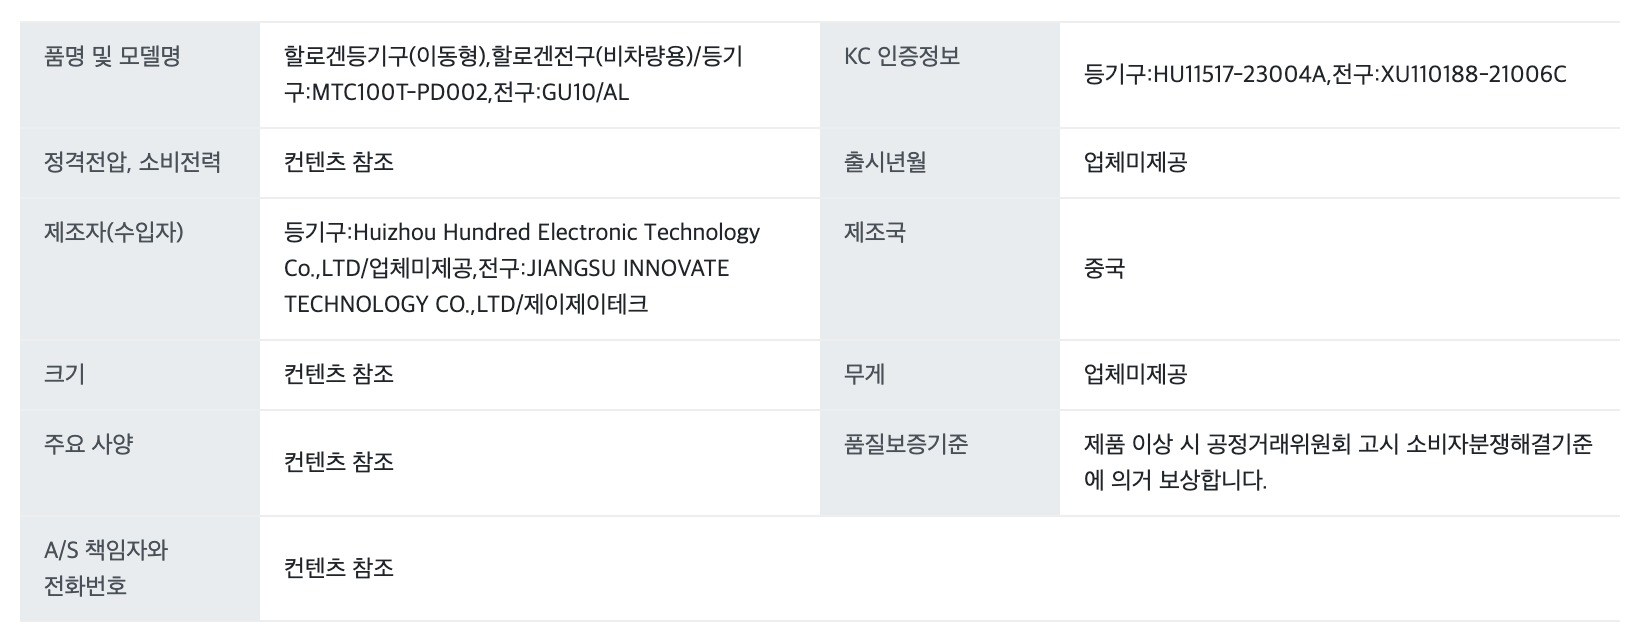The width and height of the screenshot is (1640, 642).
Task: Click 업체미제공 value for 무게
Action: pos(1135,374)
